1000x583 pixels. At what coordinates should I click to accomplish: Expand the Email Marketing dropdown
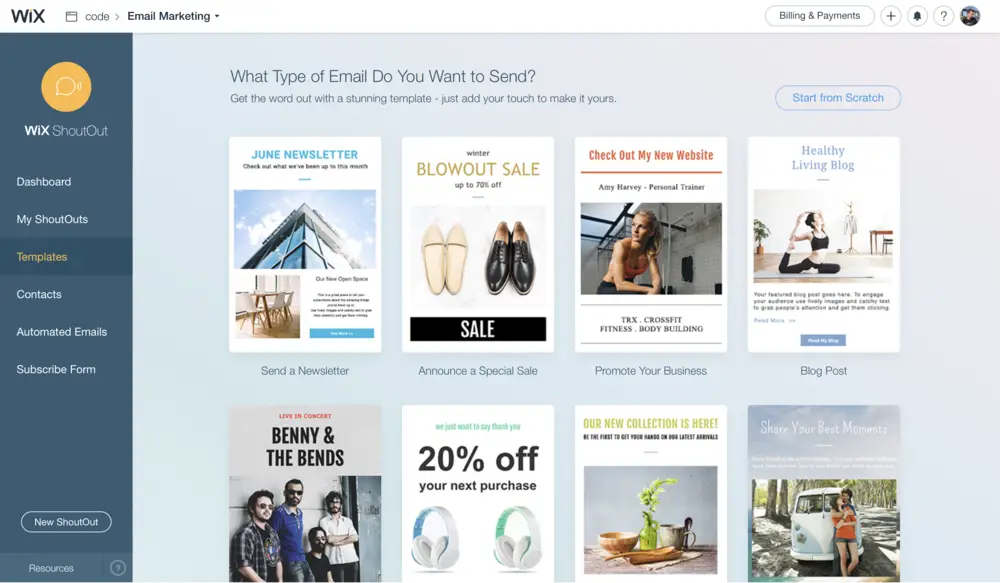[173, 16]
